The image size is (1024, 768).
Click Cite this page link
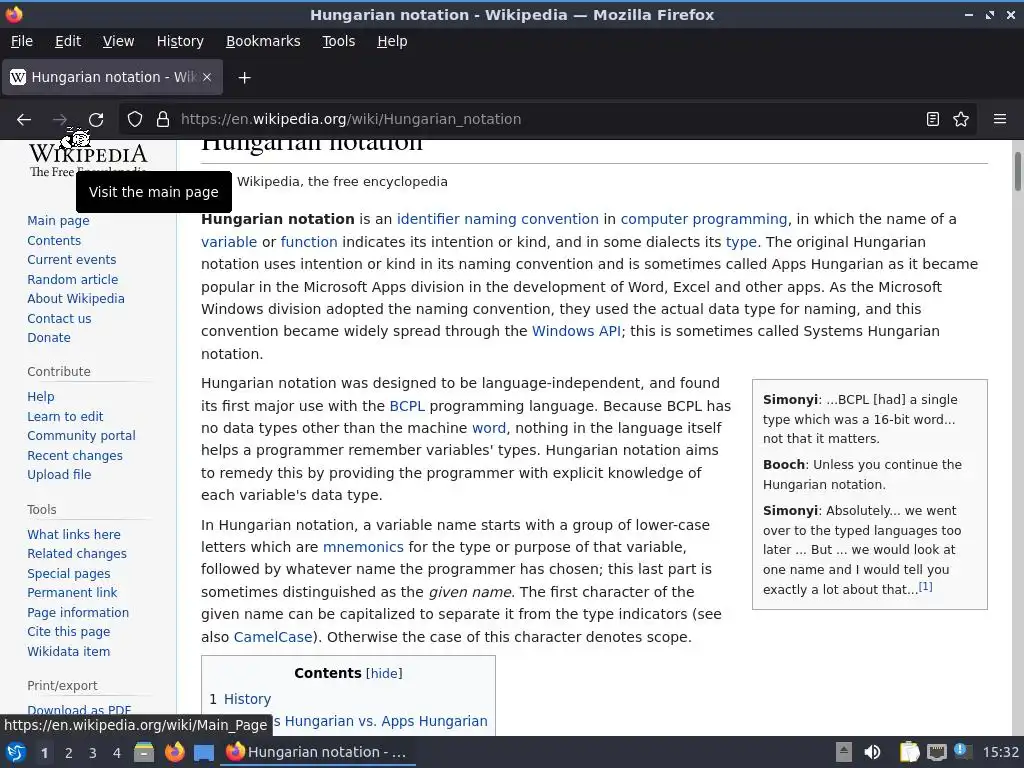tap(69, 632)
